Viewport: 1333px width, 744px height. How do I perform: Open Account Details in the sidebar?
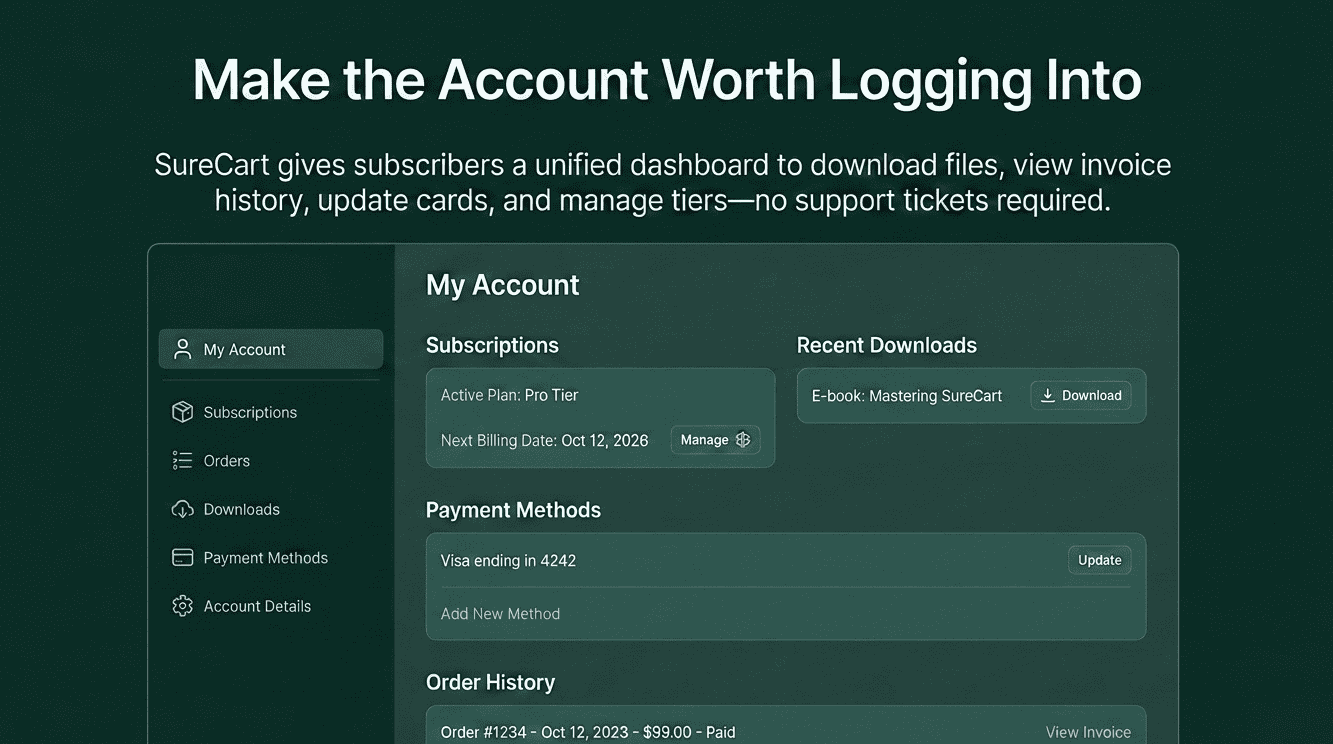tap(242, 606)
